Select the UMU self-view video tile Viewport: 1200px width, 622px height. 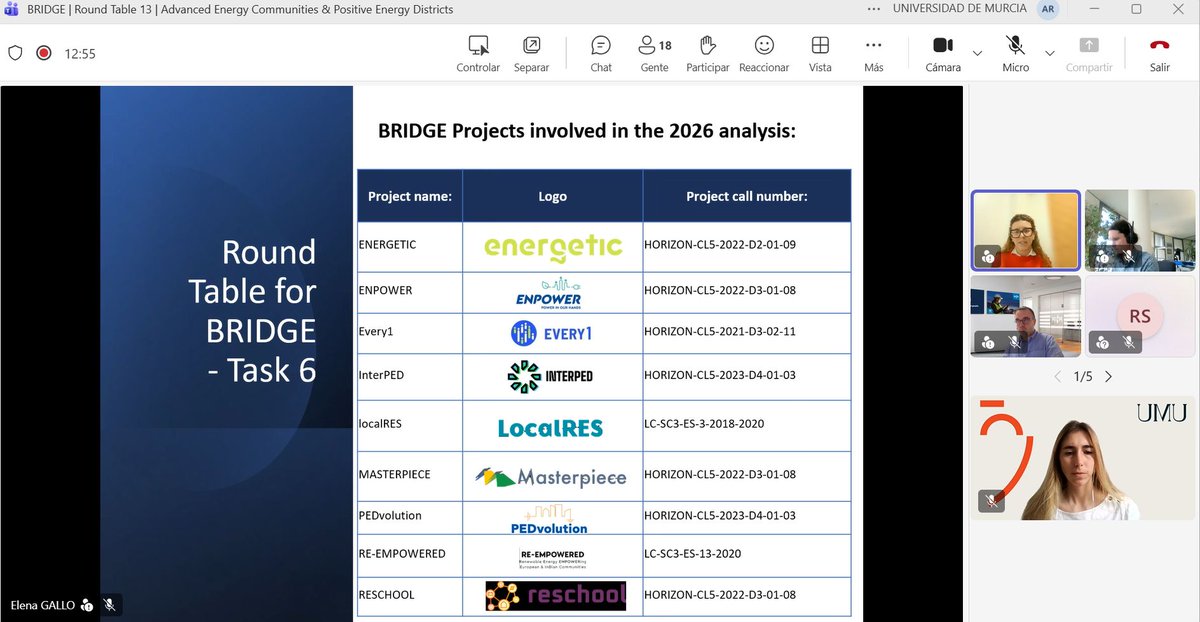coord(1083,458)
